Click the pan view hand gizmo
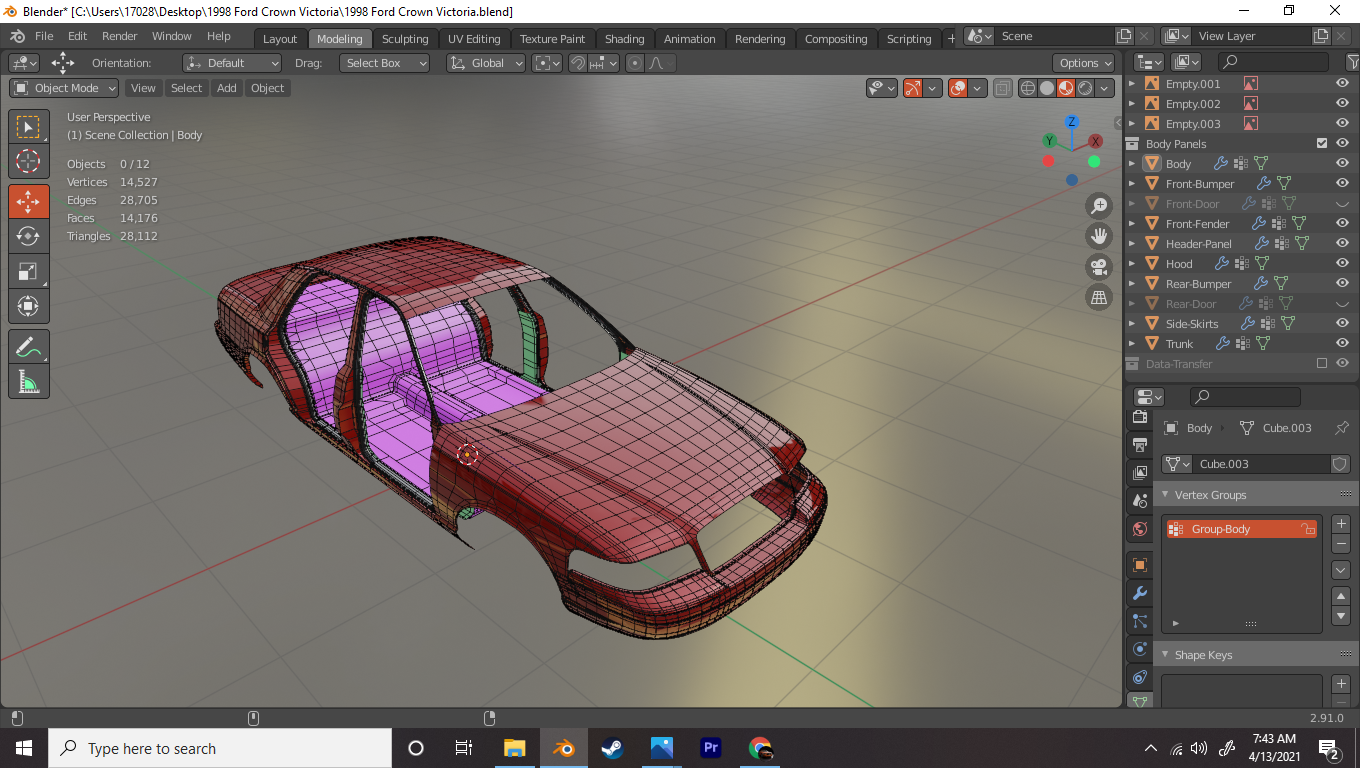The width and height of the screenshot is (1360, 768). coord(1099,236)
